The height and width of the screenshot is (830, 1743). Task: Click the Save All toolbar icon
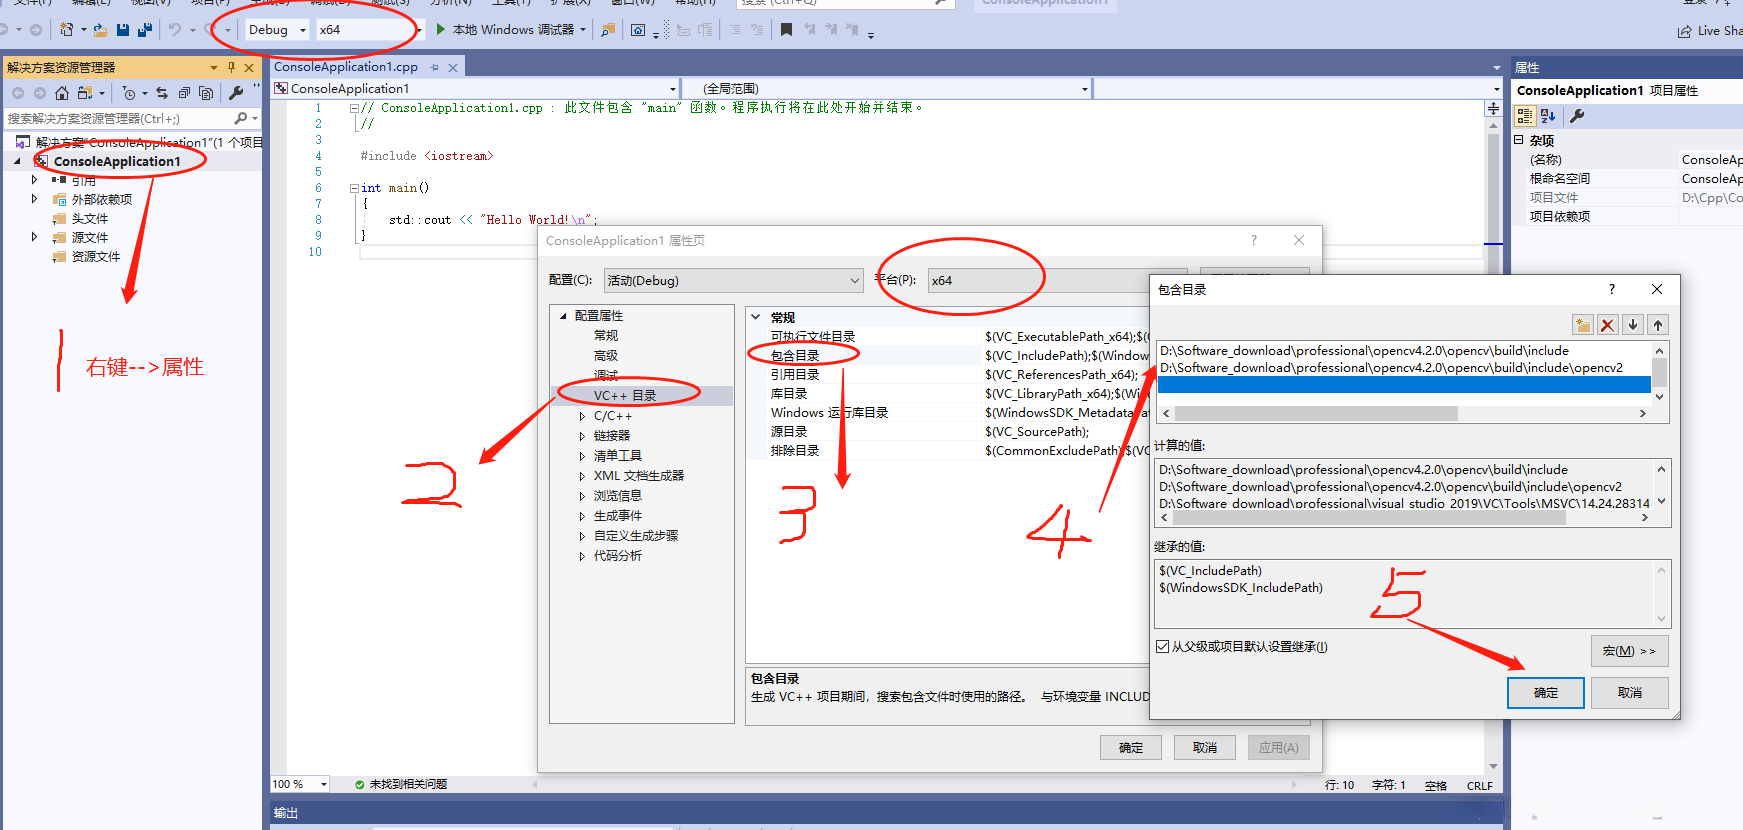[x=145, y=30]
